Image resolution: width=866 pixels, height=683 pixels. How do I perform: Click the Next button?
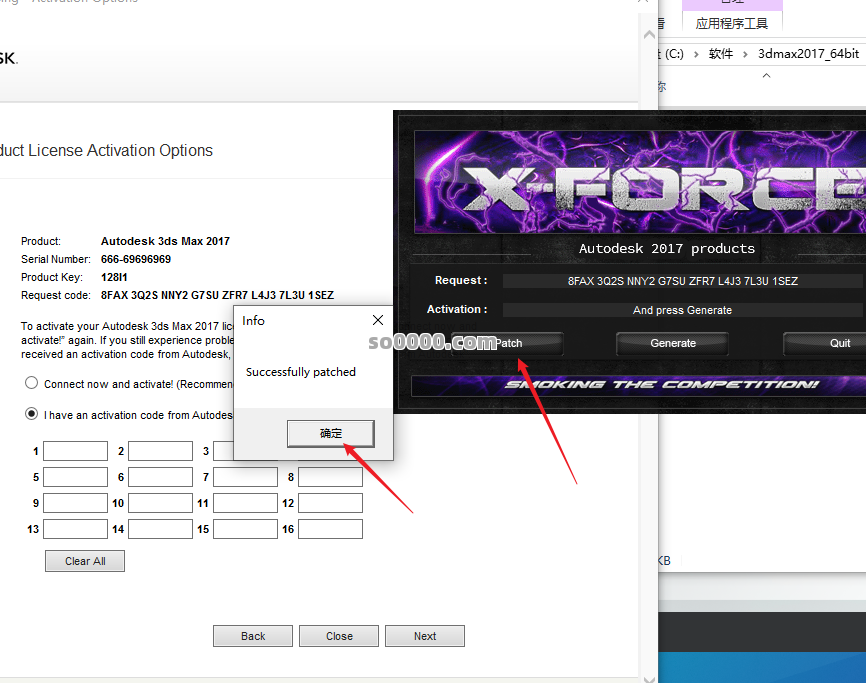click(425, 636)
